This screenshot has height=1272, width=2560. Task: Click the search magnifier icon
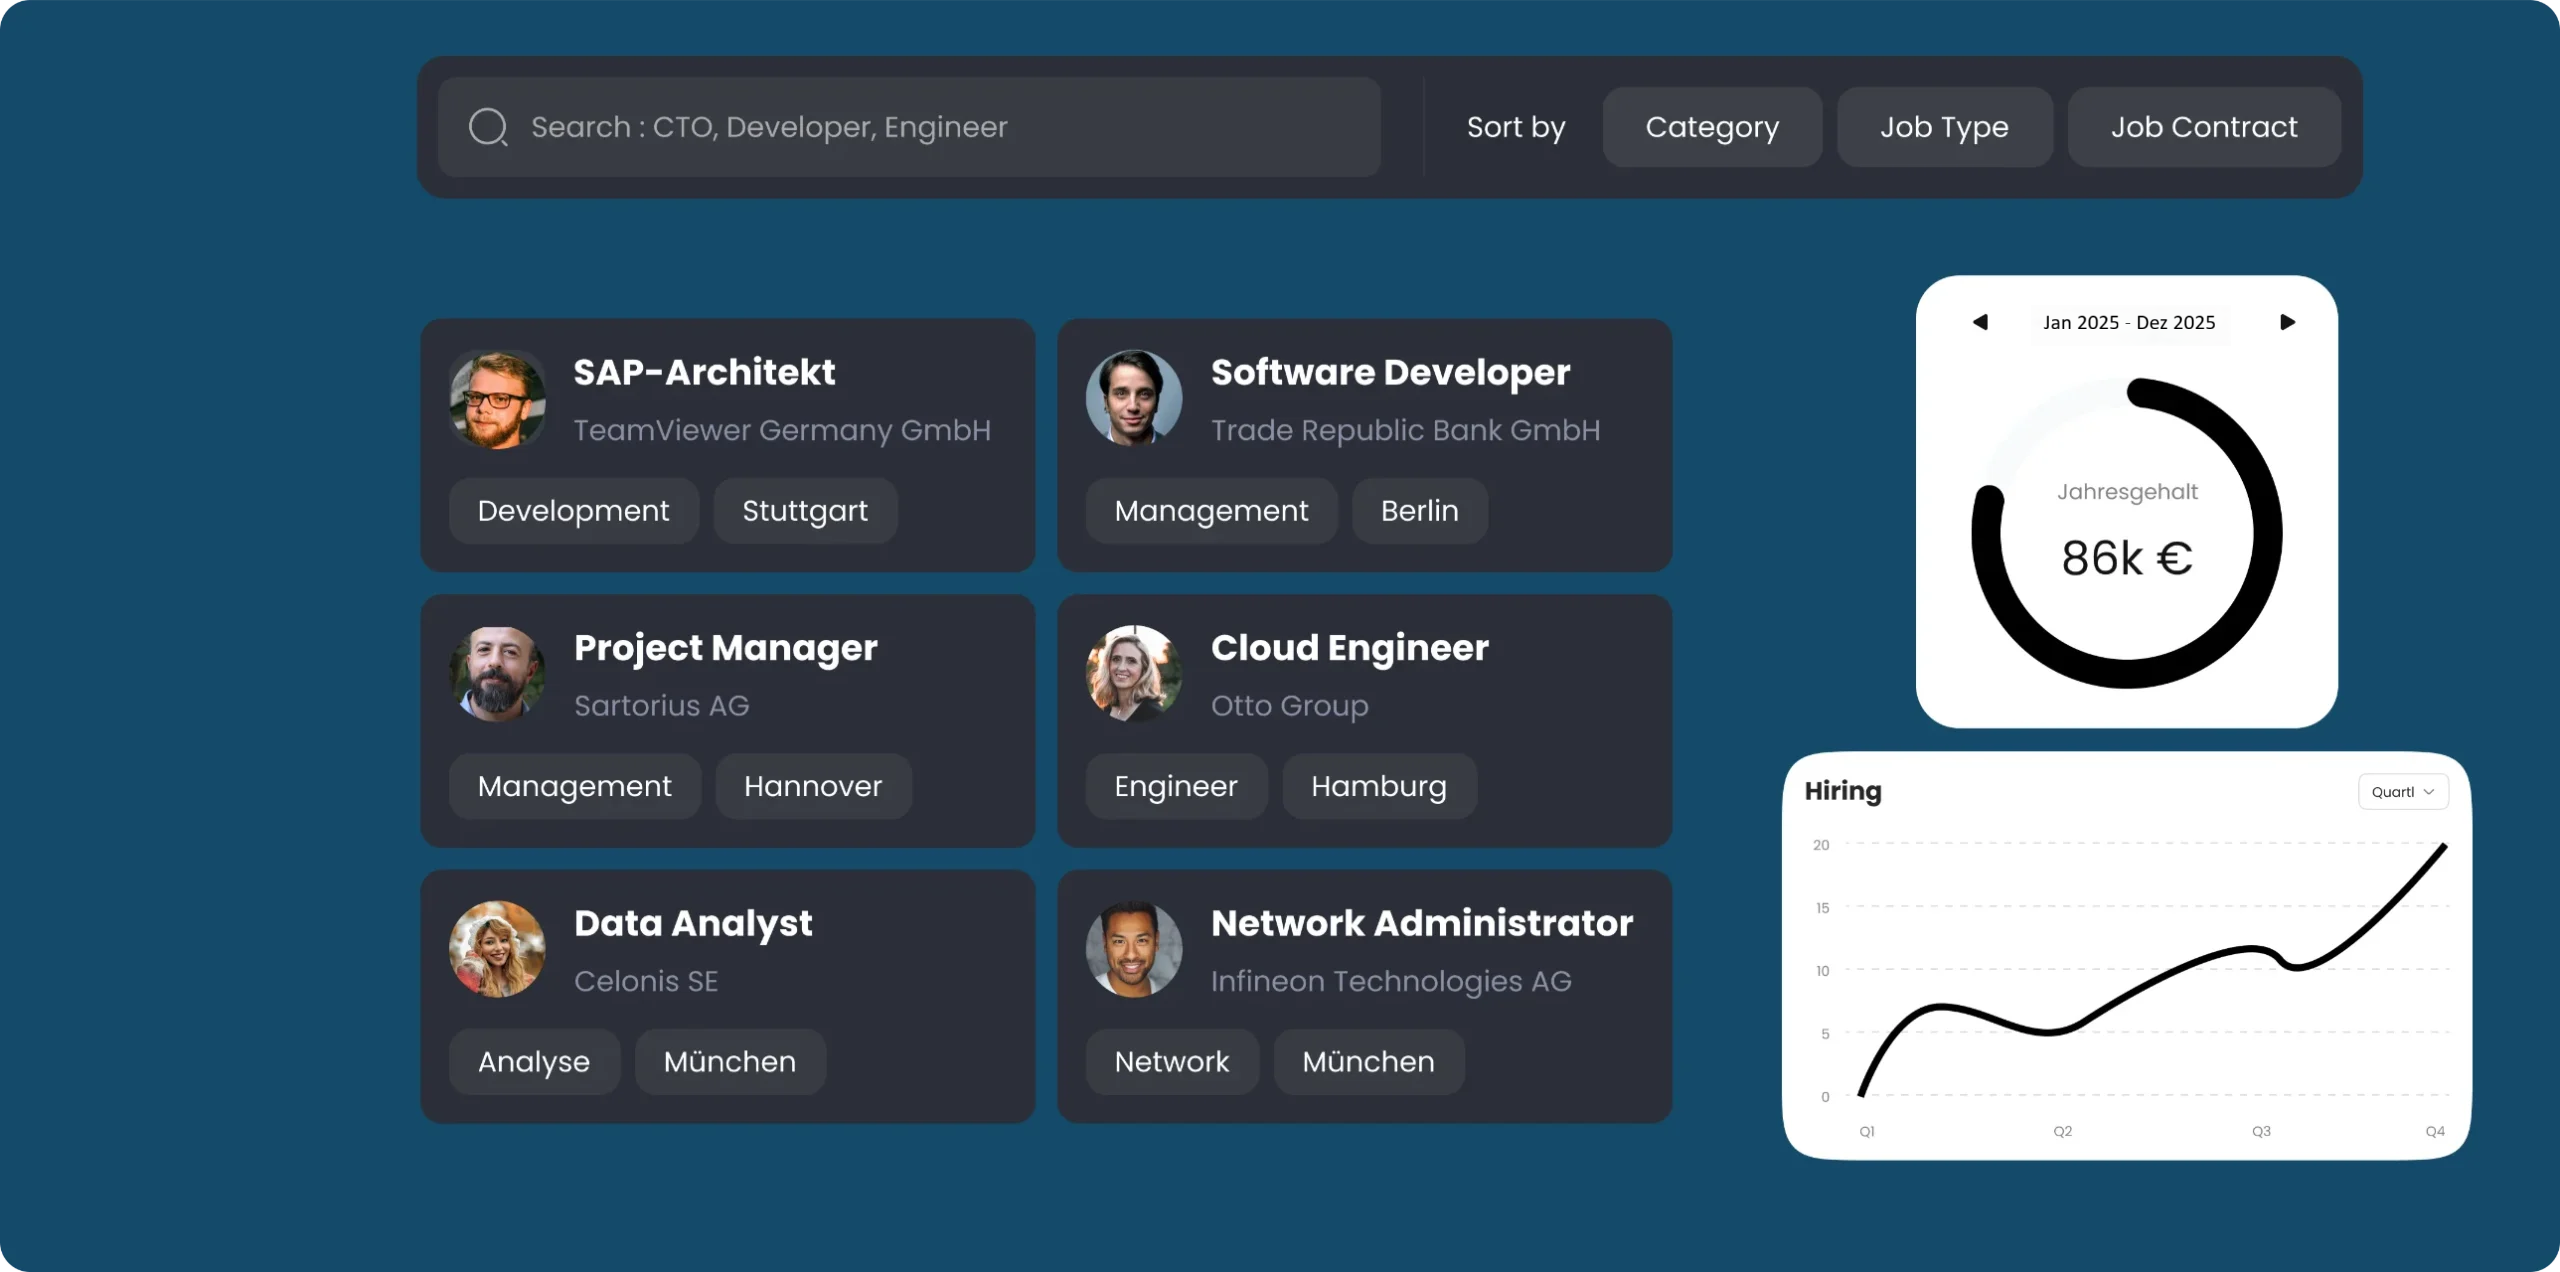tap(488, 127)
